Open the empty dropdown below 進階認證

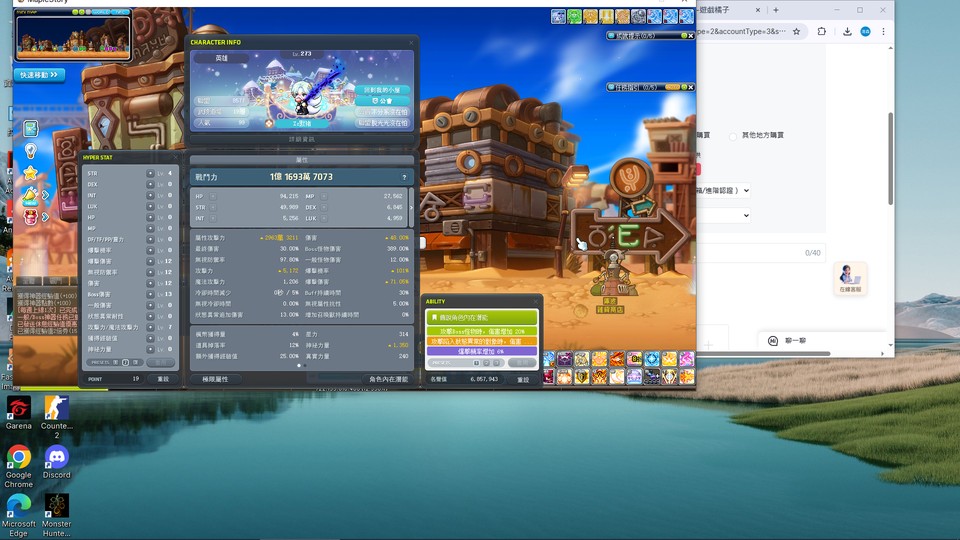click(x=724, y=216)
